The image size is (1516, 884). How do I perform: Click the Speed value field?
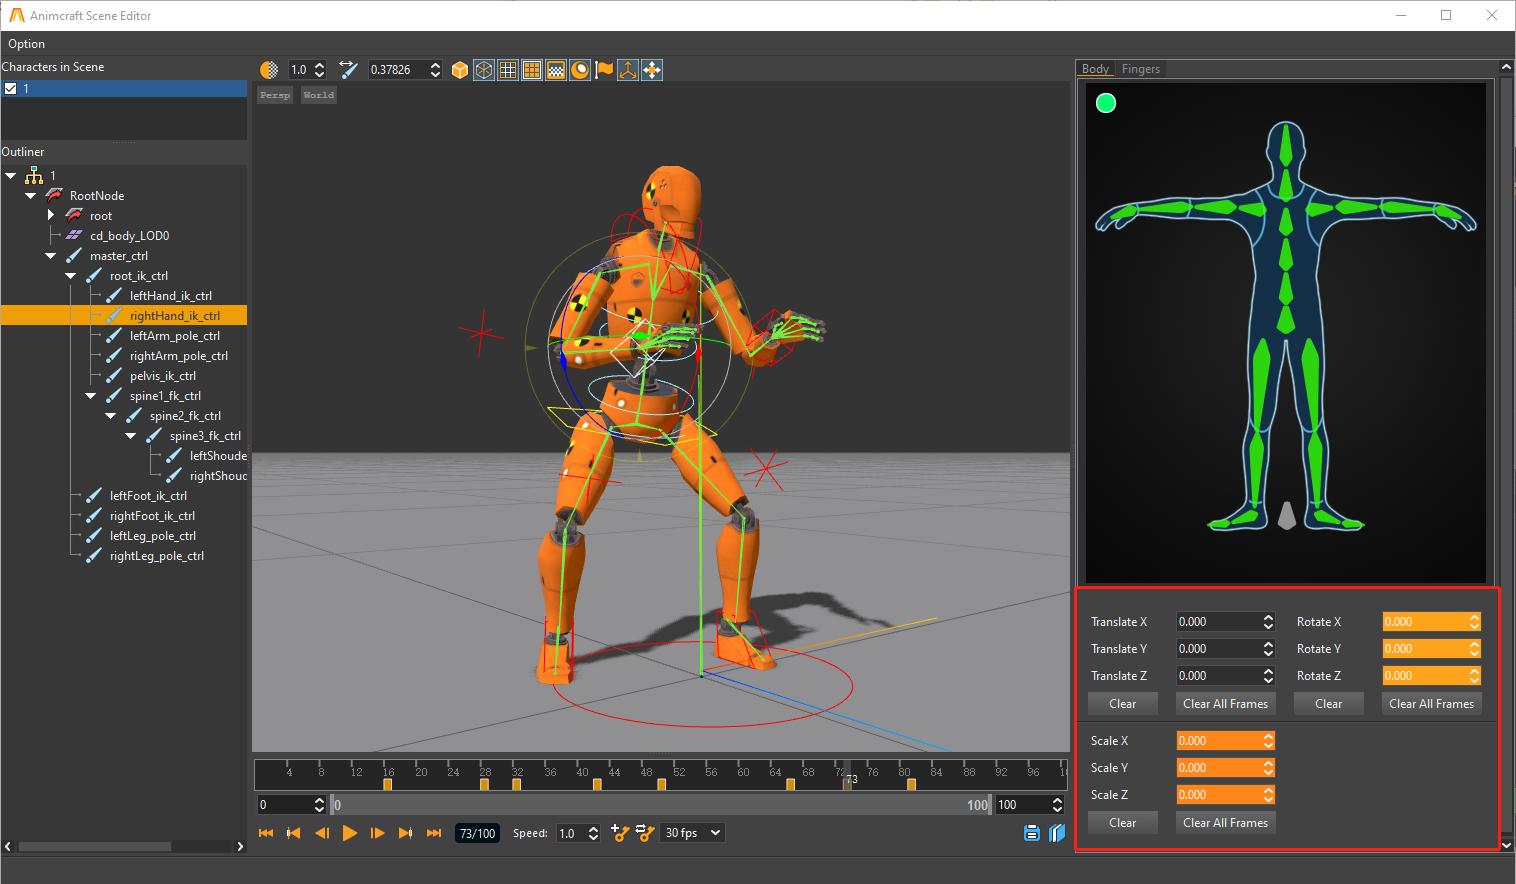coord(571,833)
